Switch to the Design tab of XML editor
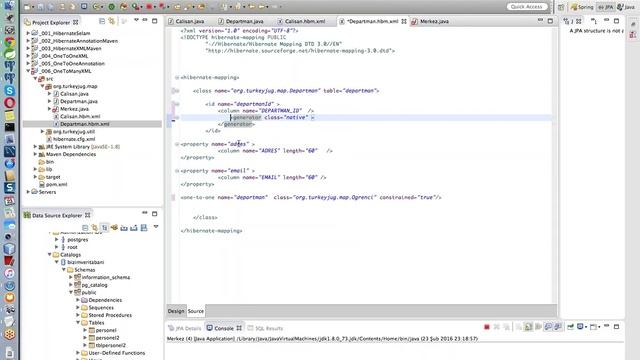This screenshot has width=640, height=360. (176, 311)
